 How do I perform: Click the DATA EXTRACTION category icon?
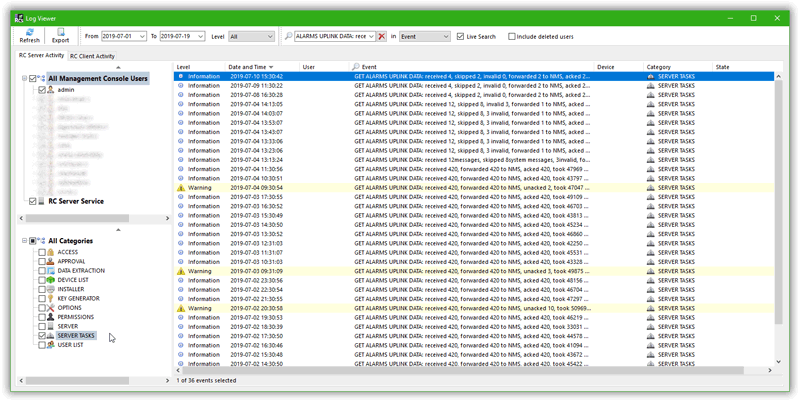tap(51, 270)
